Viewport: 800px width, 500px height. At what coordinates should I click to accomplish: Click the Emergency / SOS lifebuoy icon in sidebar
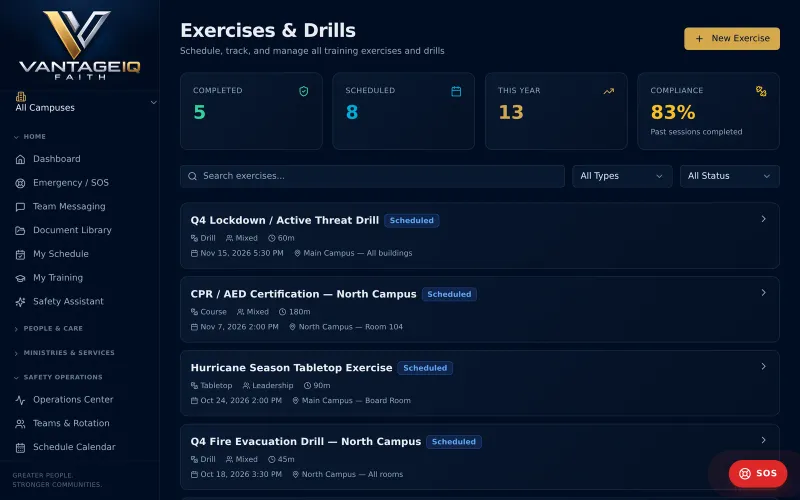tap(20, 183)
